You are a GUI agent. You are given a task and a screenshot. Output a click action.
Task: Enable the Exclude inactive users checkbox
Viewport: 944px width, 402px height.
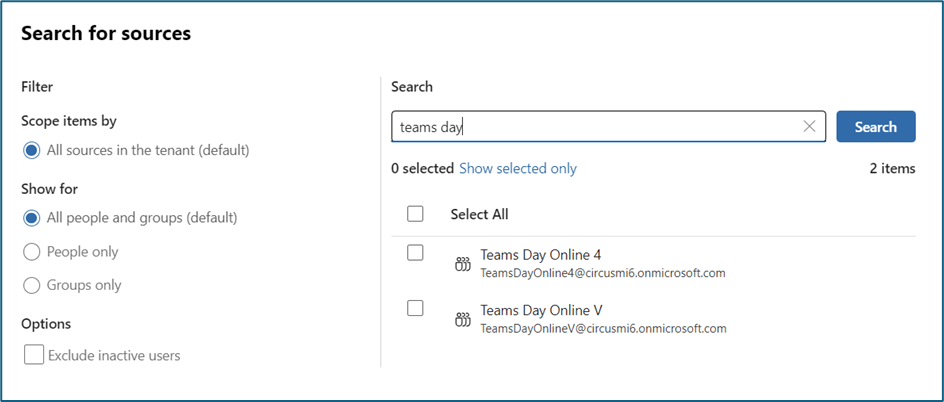point(34,355)
